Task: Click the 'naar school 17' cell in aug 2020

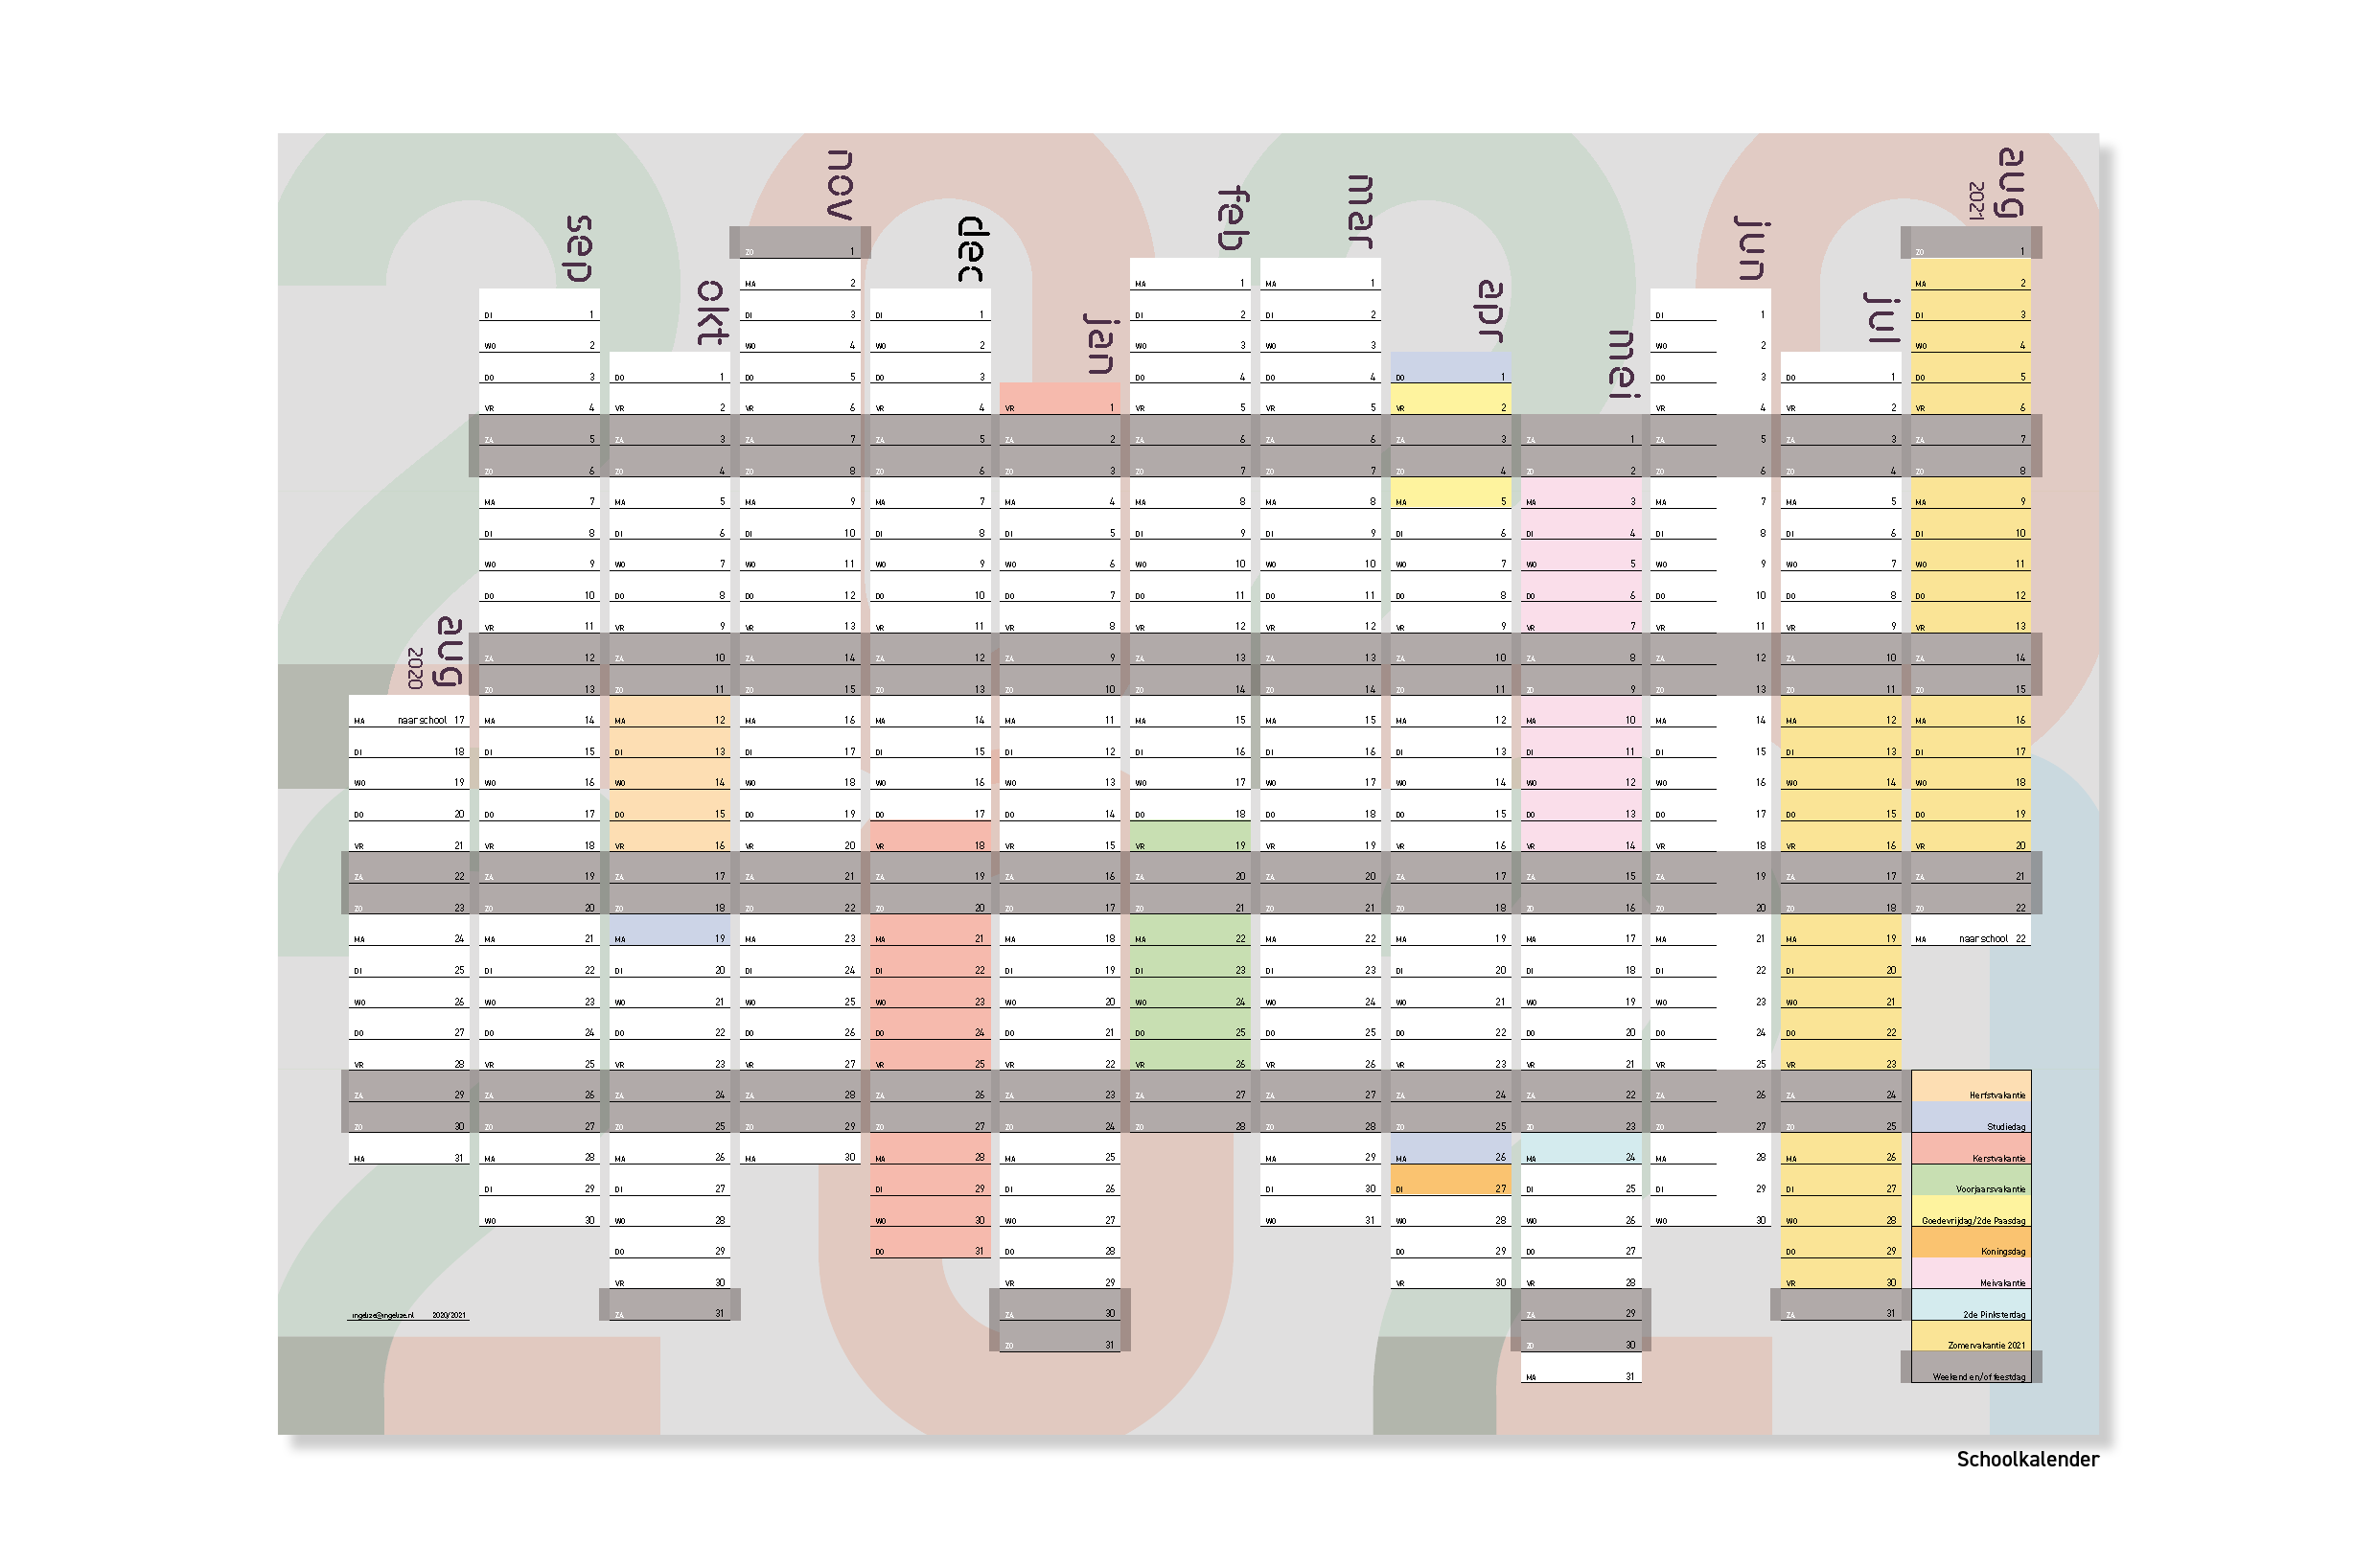Action: [408, 712]
